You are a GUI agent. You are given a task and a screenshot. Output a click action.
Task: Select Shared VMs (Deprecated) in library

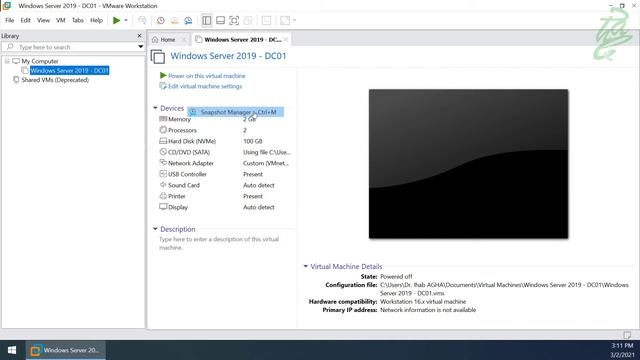tap(55, 80)
